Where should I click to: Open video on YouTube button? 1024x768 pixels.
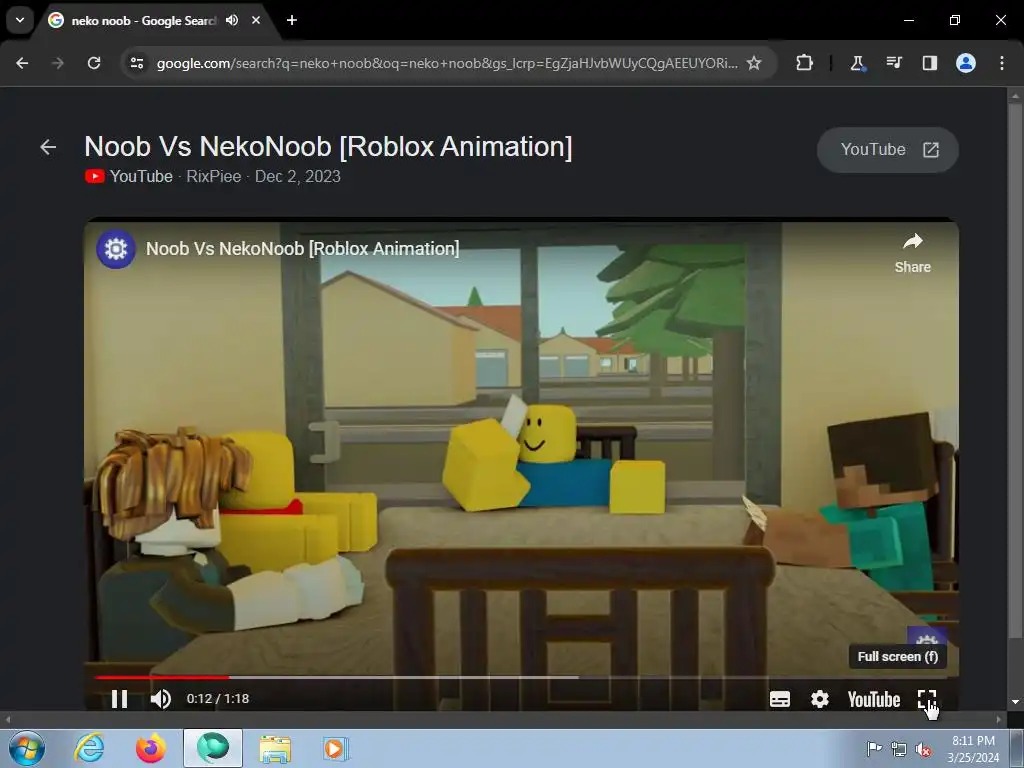(888, 150)
